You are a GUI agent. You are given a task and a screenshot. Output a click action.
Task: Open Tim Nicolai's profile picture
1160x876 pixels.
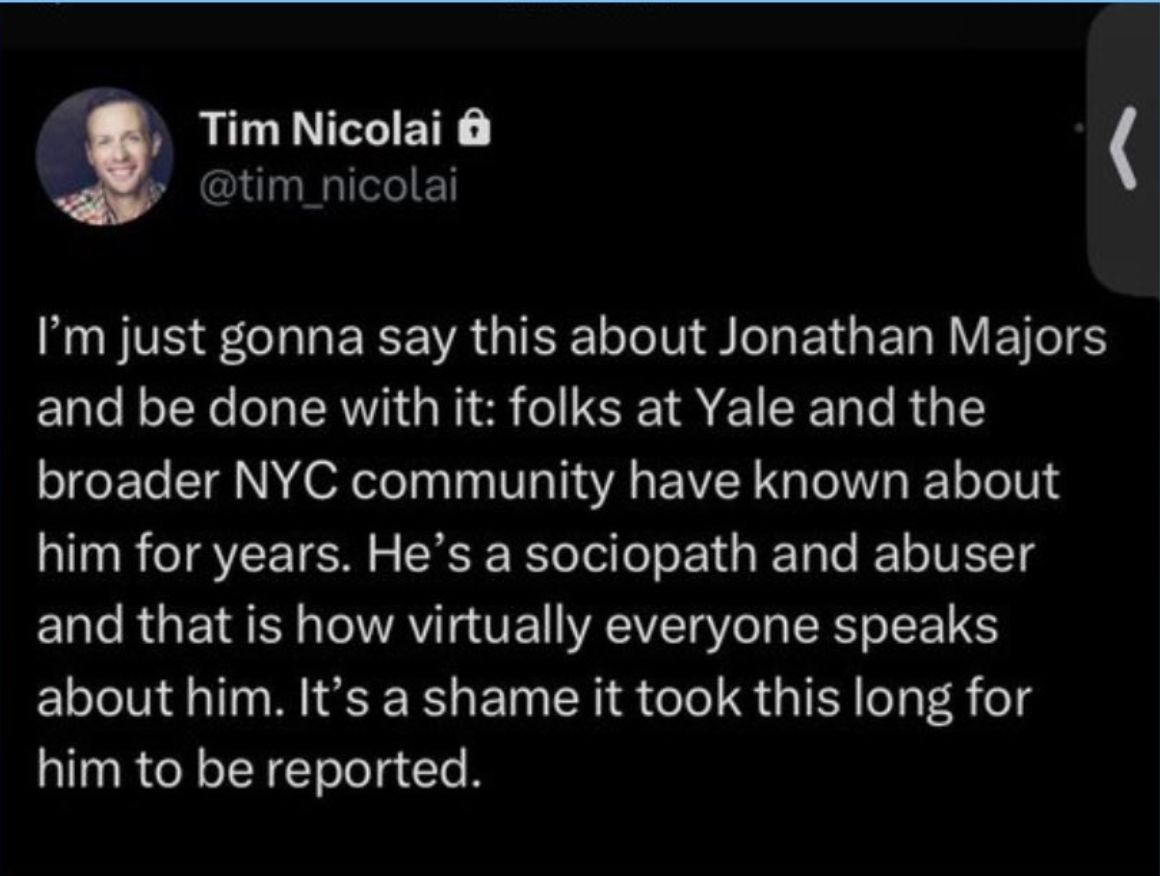(x=105, y=156)
